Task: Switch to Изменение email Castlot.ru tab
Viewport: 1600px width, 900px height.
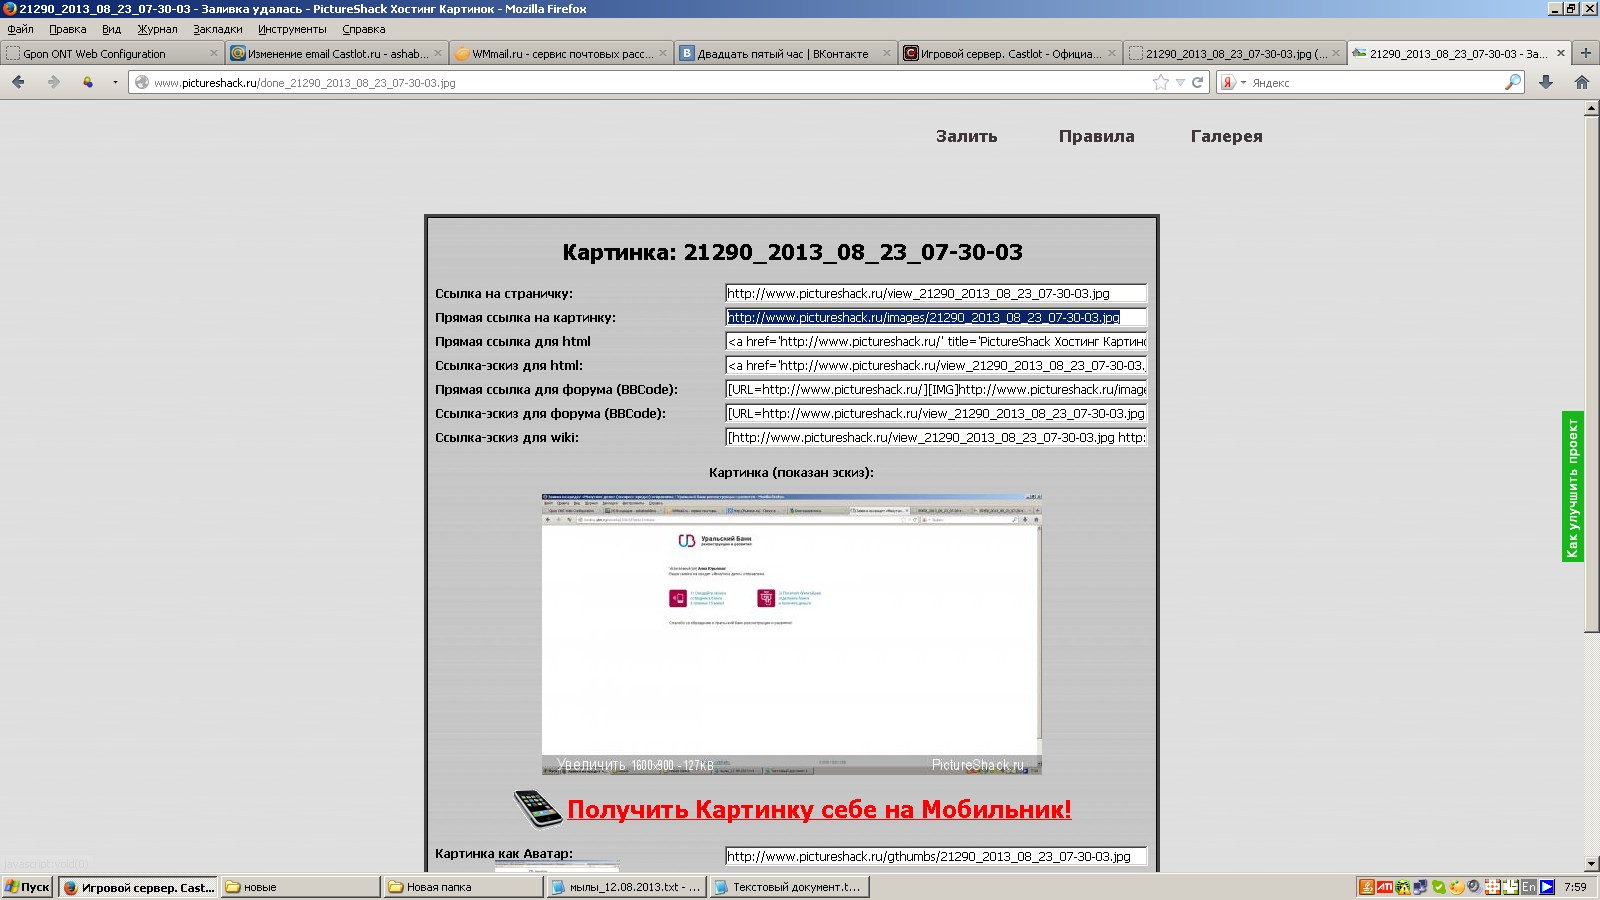Action: pyautogui.click(x=335, y=54)
